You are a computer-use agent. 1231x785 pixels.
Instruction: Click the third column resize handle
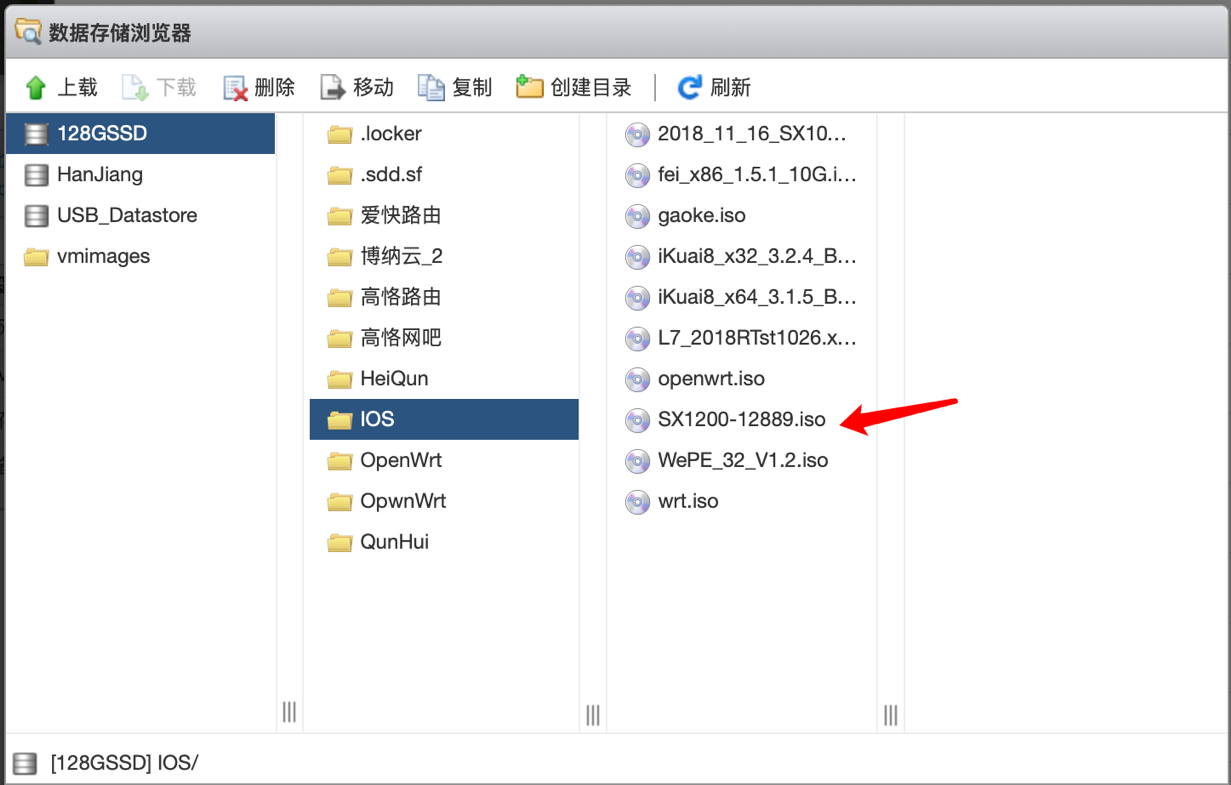(890, 715)
